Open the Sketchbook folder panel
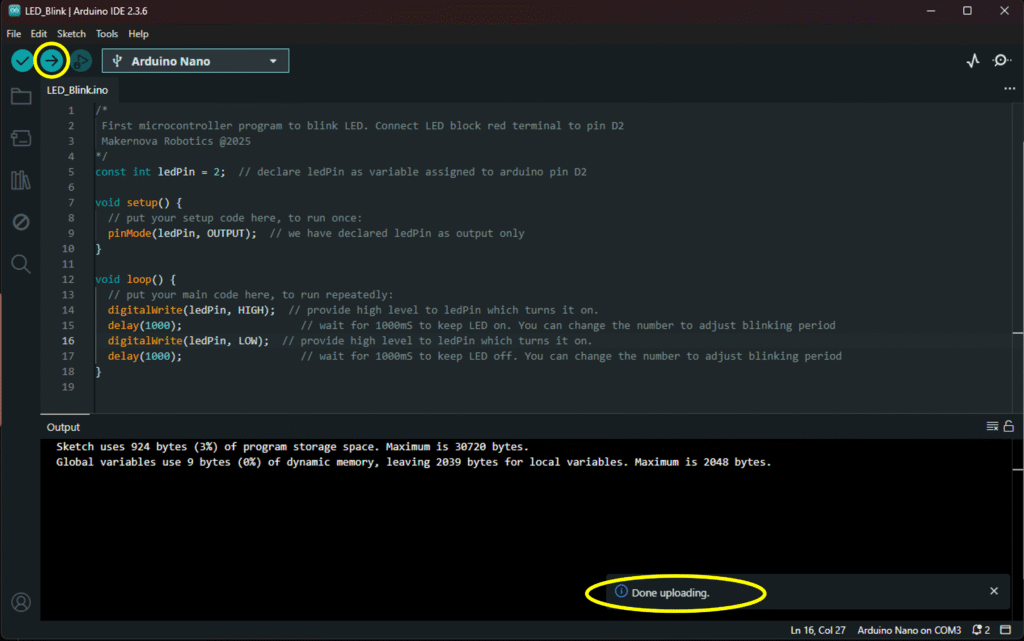This screenshot has height=641, width=1024. coord(20,97)
